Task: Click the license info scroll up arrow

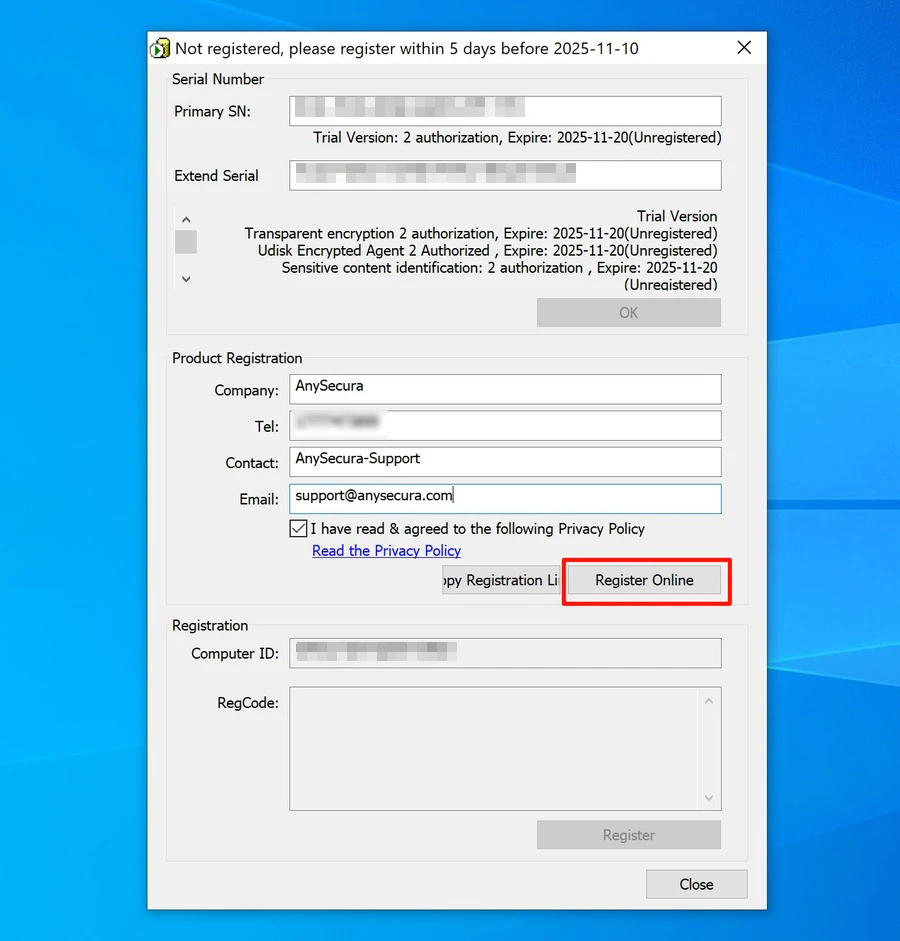Action: [x=186, y=220]
